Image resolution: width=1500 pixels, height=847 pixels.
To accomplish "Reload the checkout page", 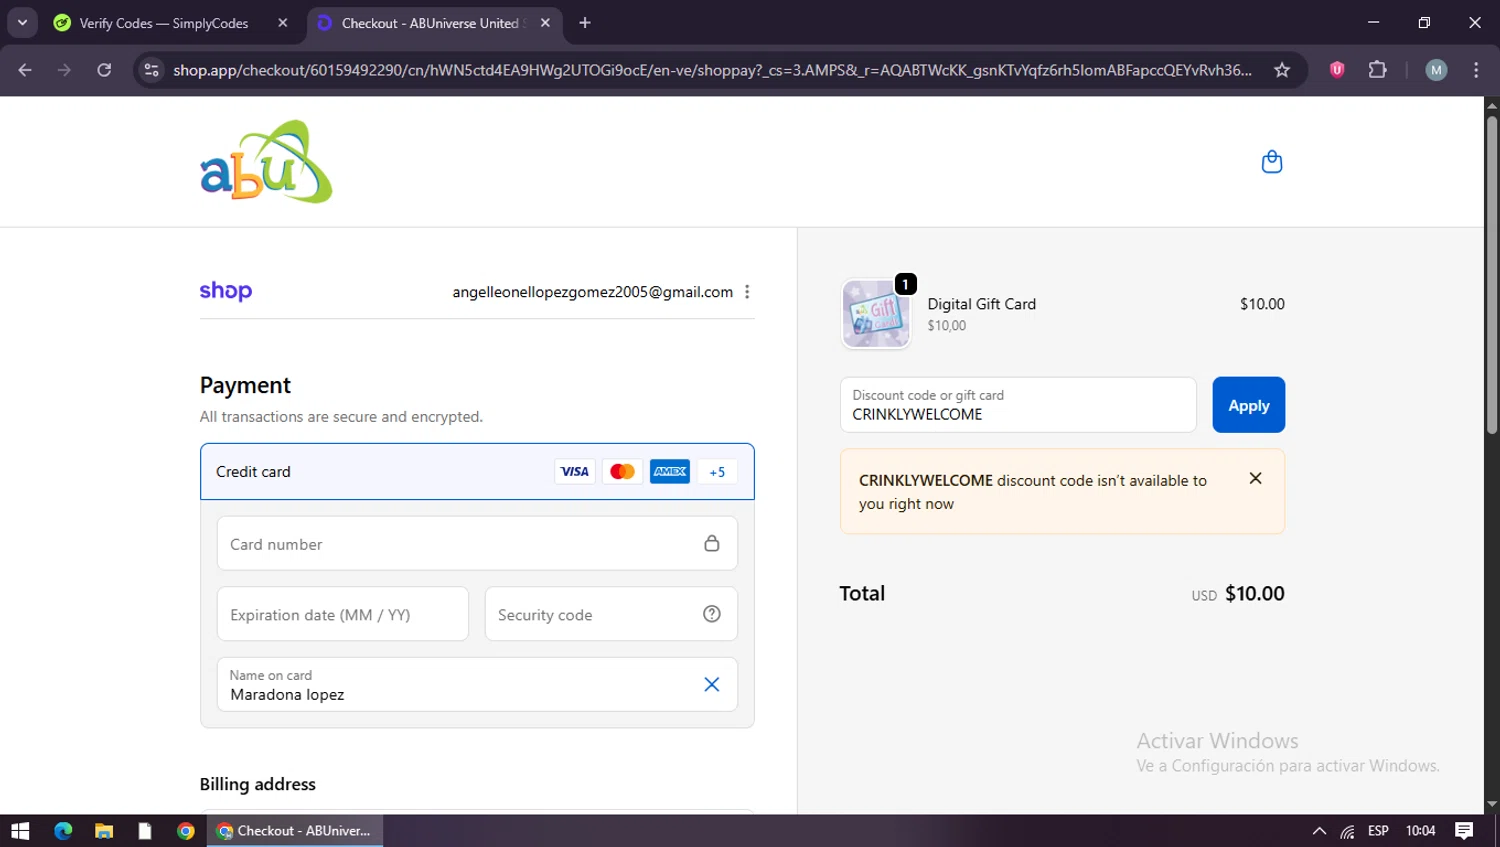I will pyautogui.click(x=104, y=70).
